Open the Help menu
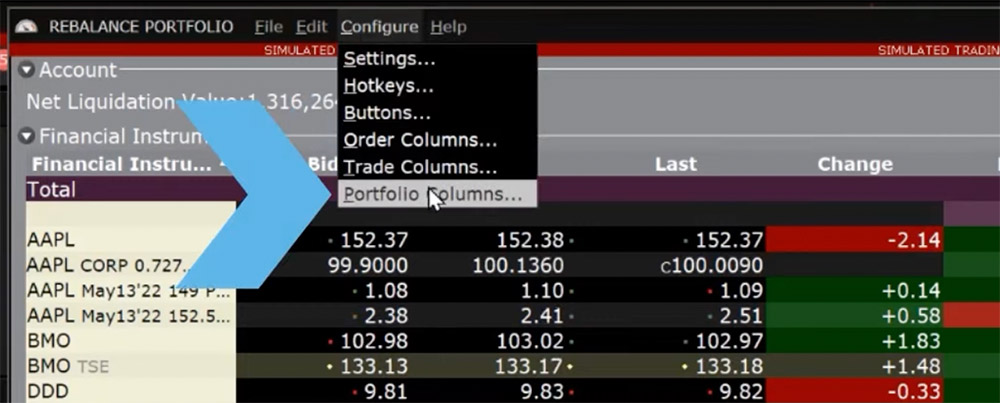The width and height of the screenshot is (1000, 403). point(448,27)
